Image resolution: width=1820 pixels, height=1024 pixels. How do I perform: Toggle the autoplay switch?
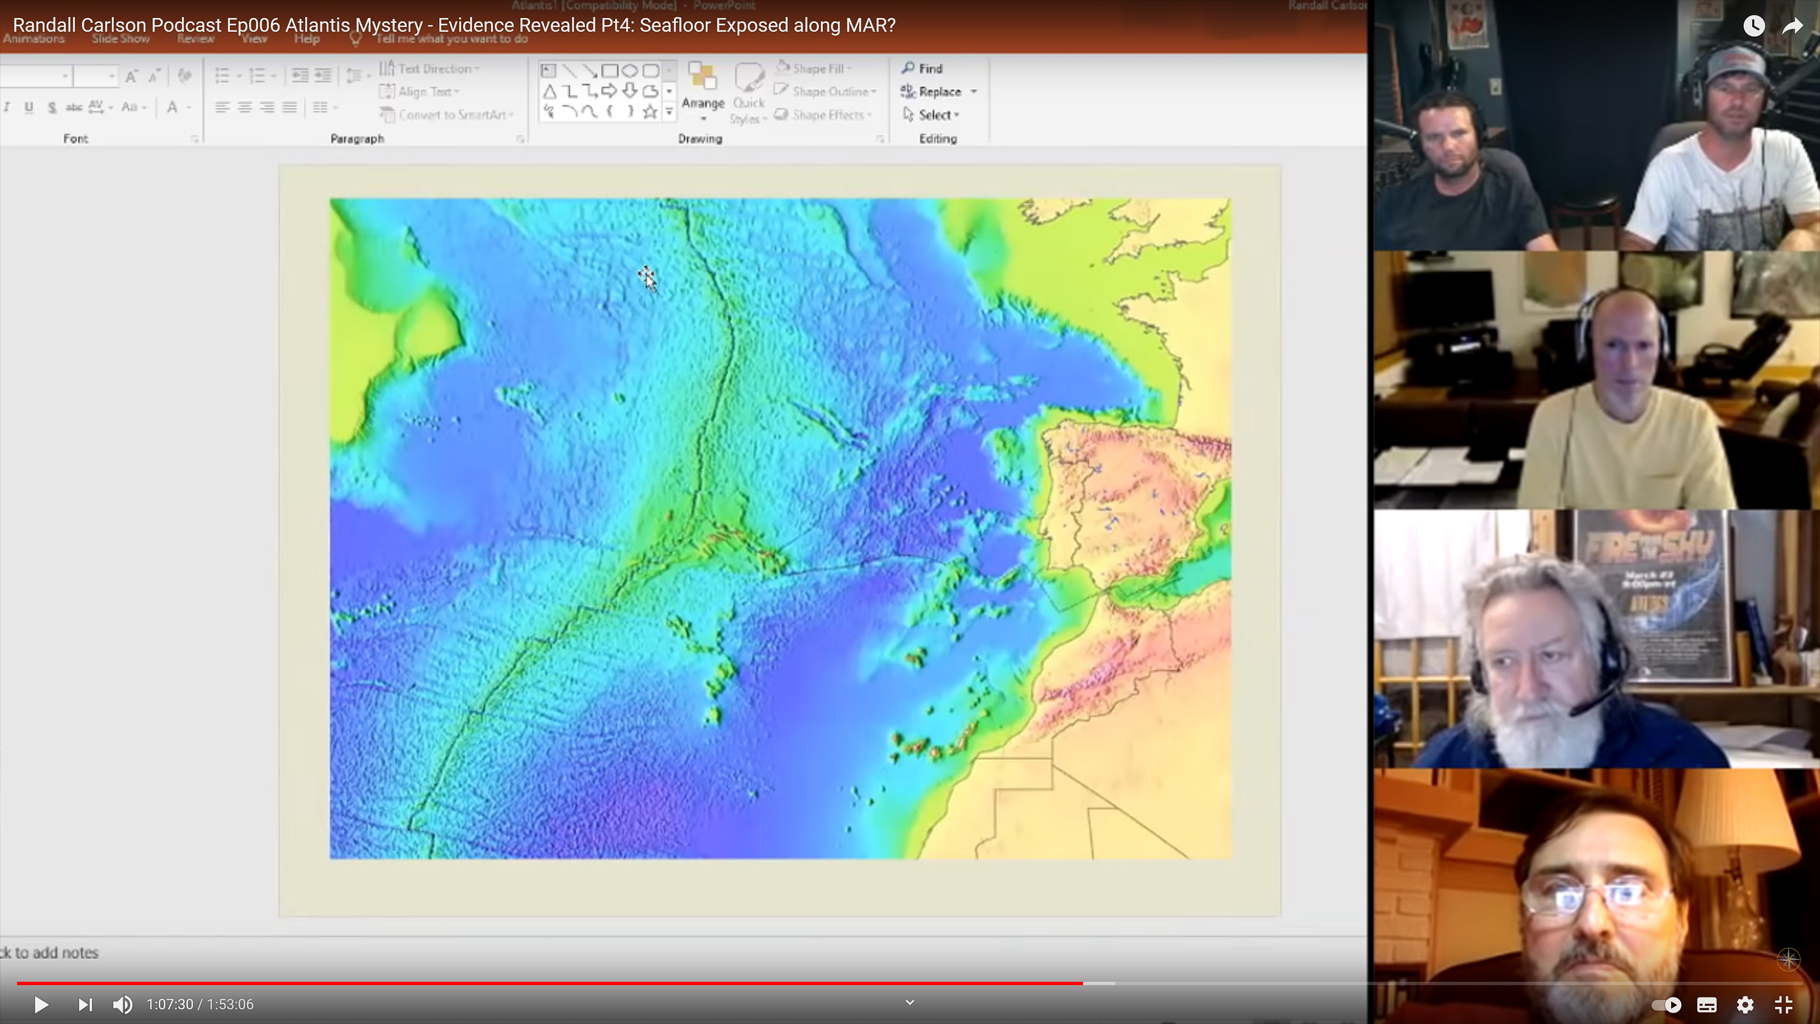[x=1666, y=1005]
